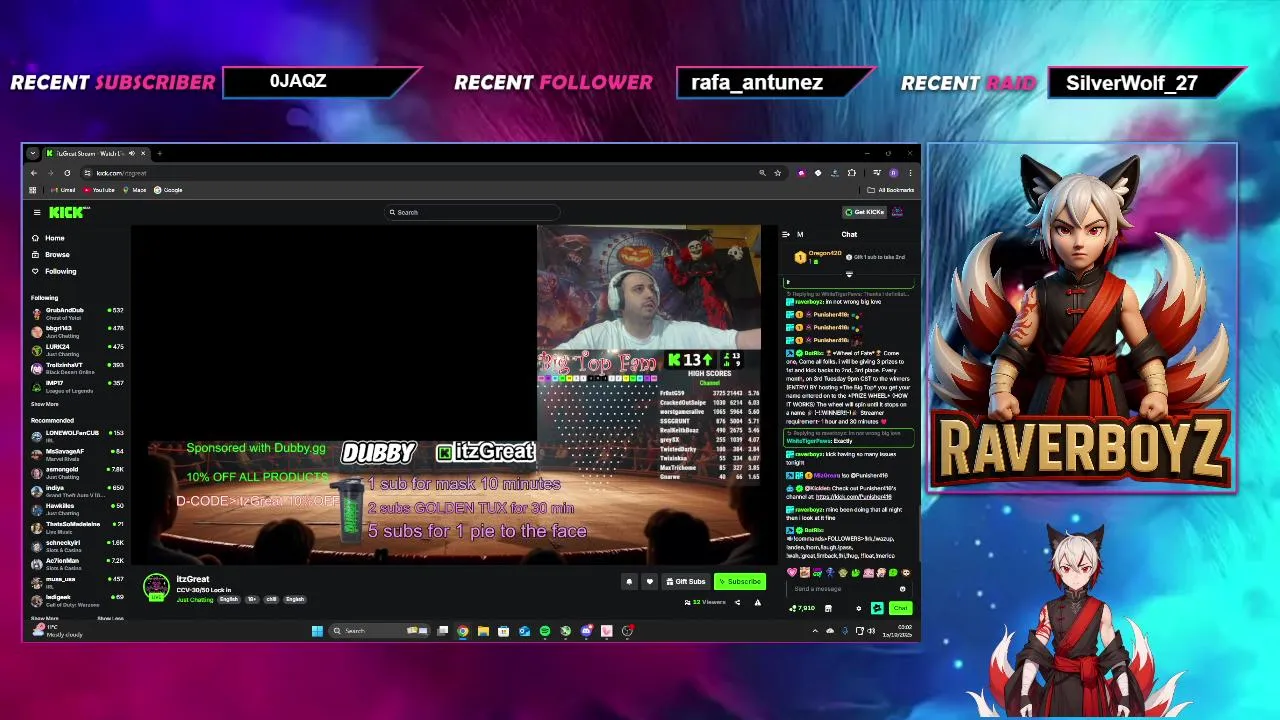Click the 7,910 channel points counter
This screenshot has width=1280, height=720.
pyautogui.click(x=802, y=608)
